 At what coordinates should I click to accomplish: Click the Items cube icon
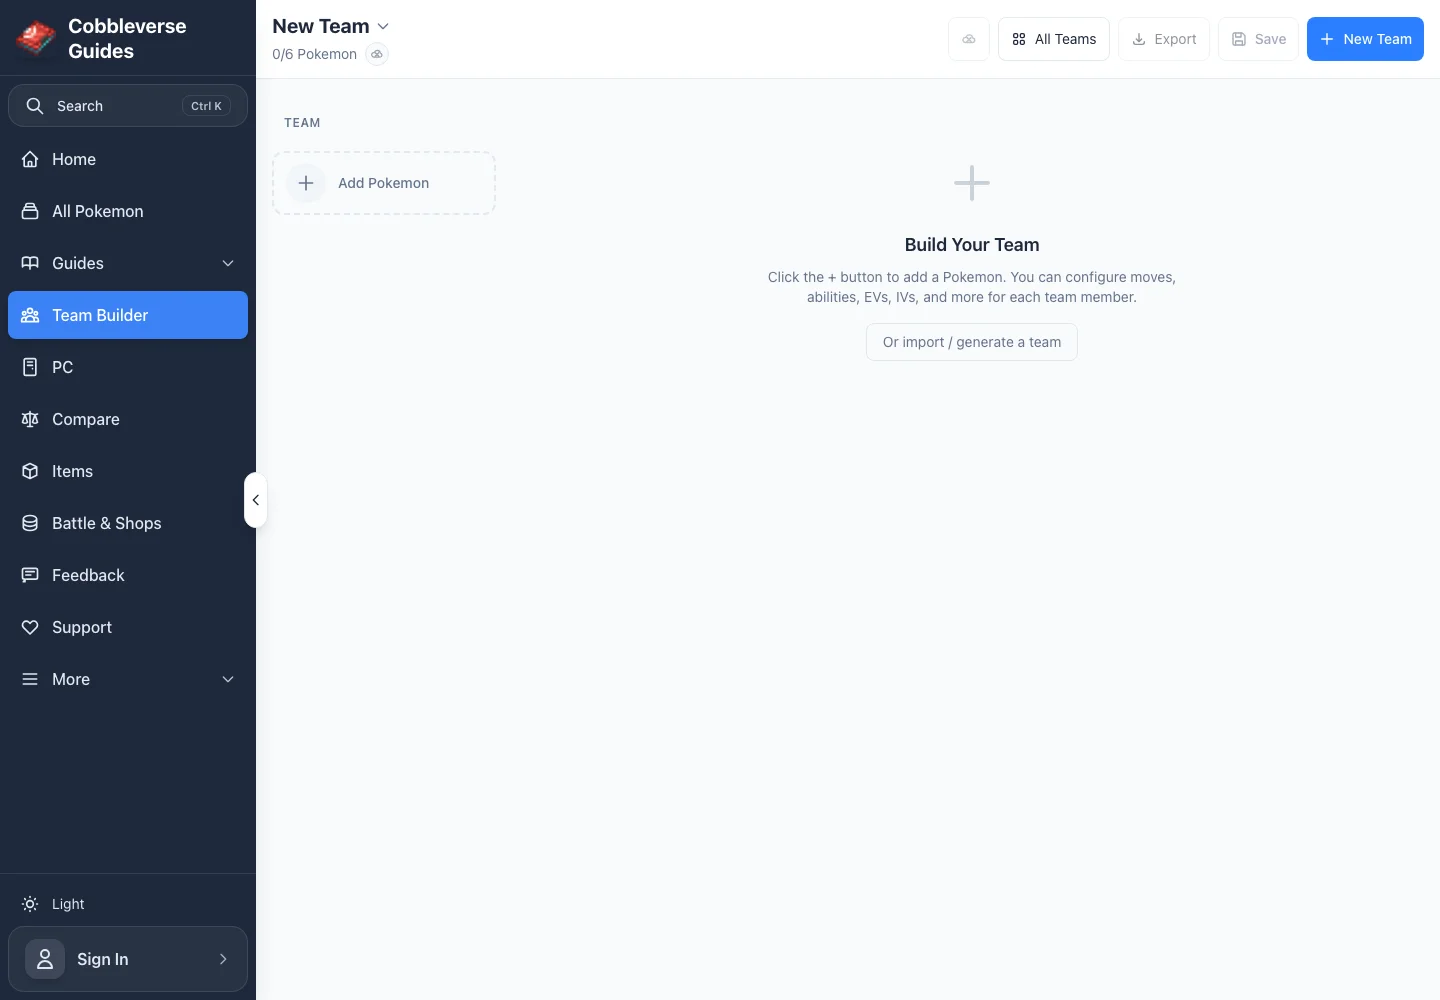coord(30,471)
